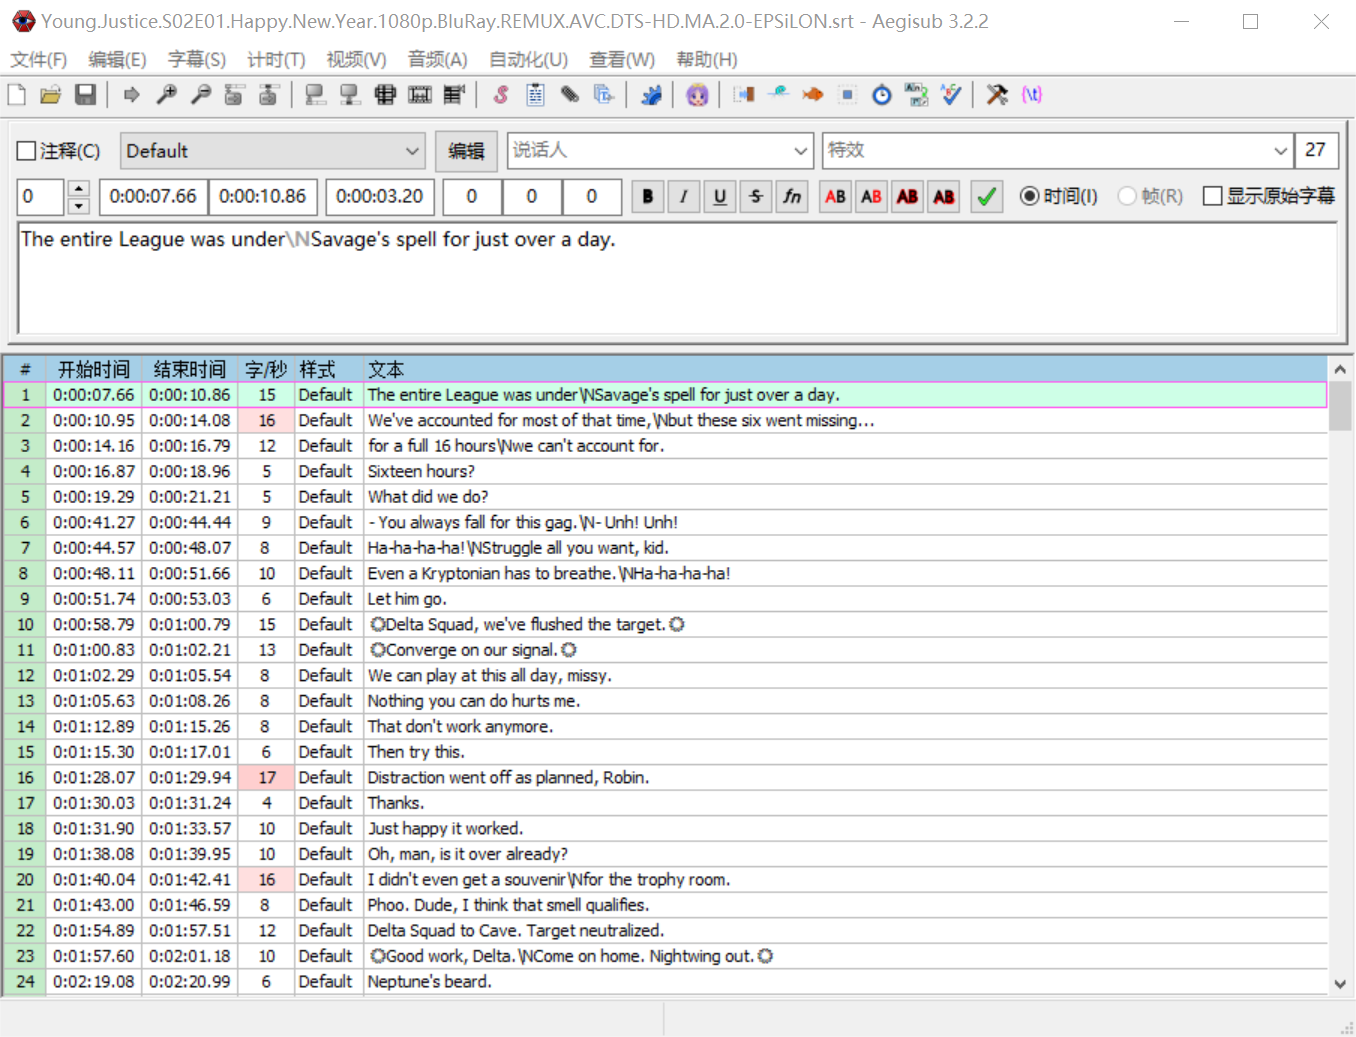1356x1037 pixels.
Task: Click the duration field 0:00:03.20
Action: click(380, 196)
